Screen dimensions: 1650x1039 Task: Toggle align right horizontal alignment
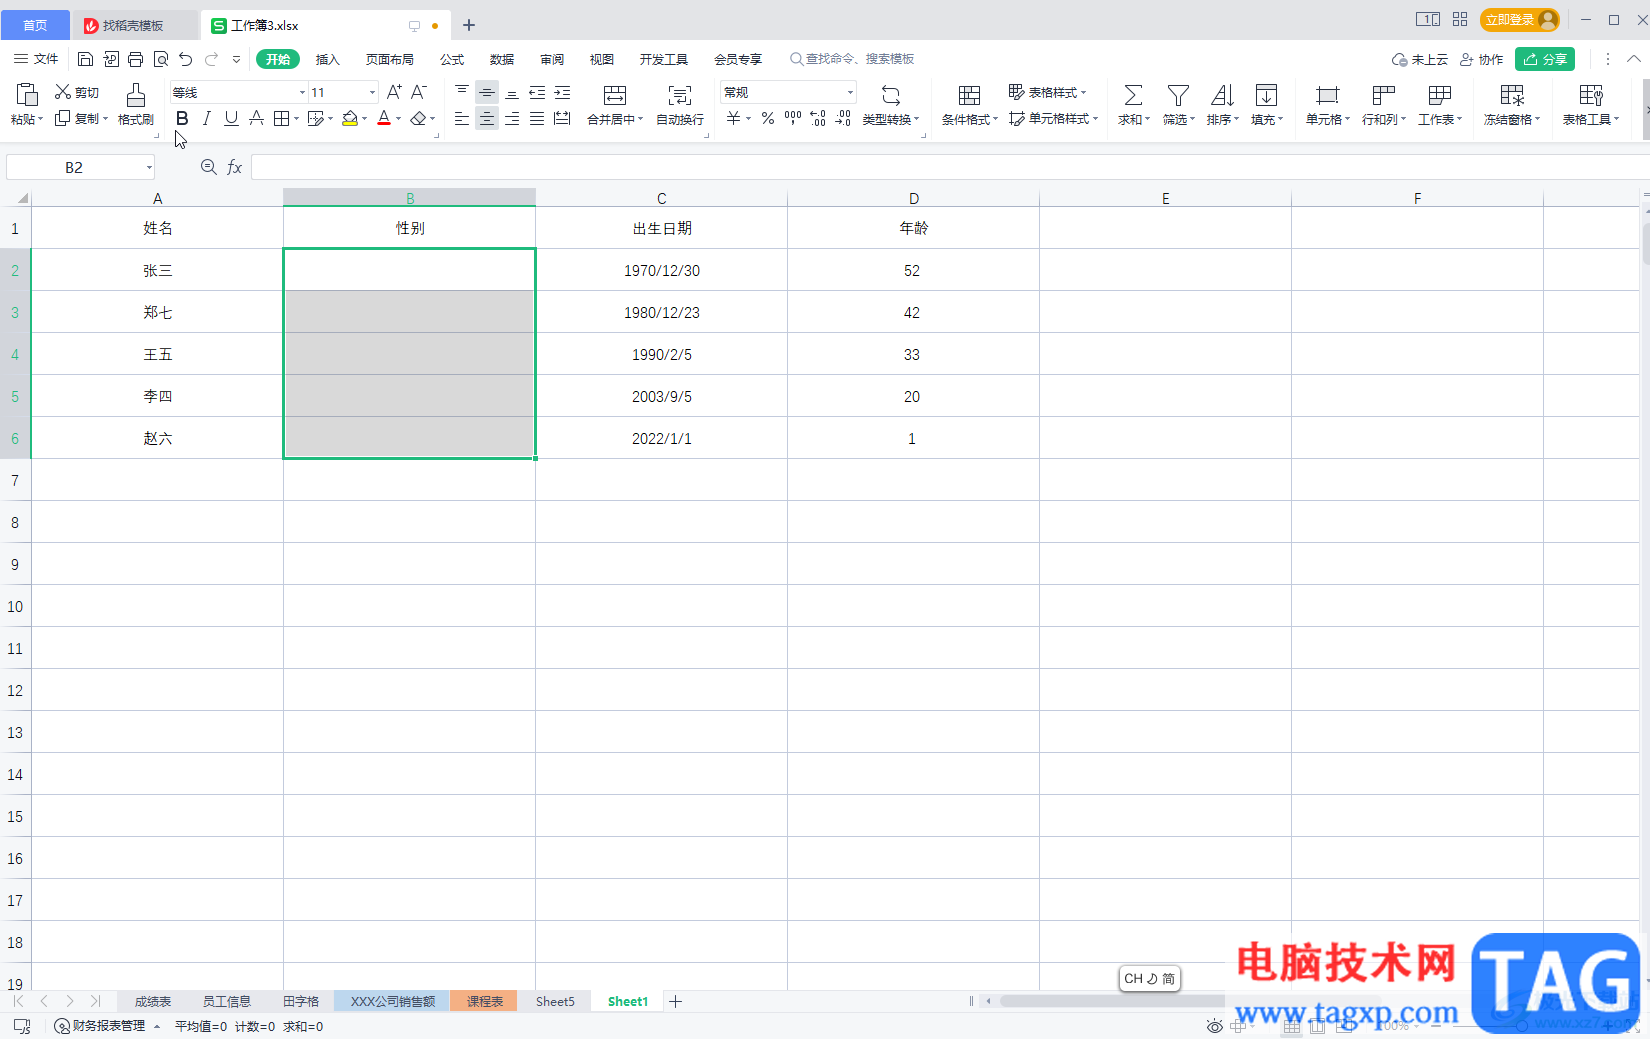click(x=512, y=118)
